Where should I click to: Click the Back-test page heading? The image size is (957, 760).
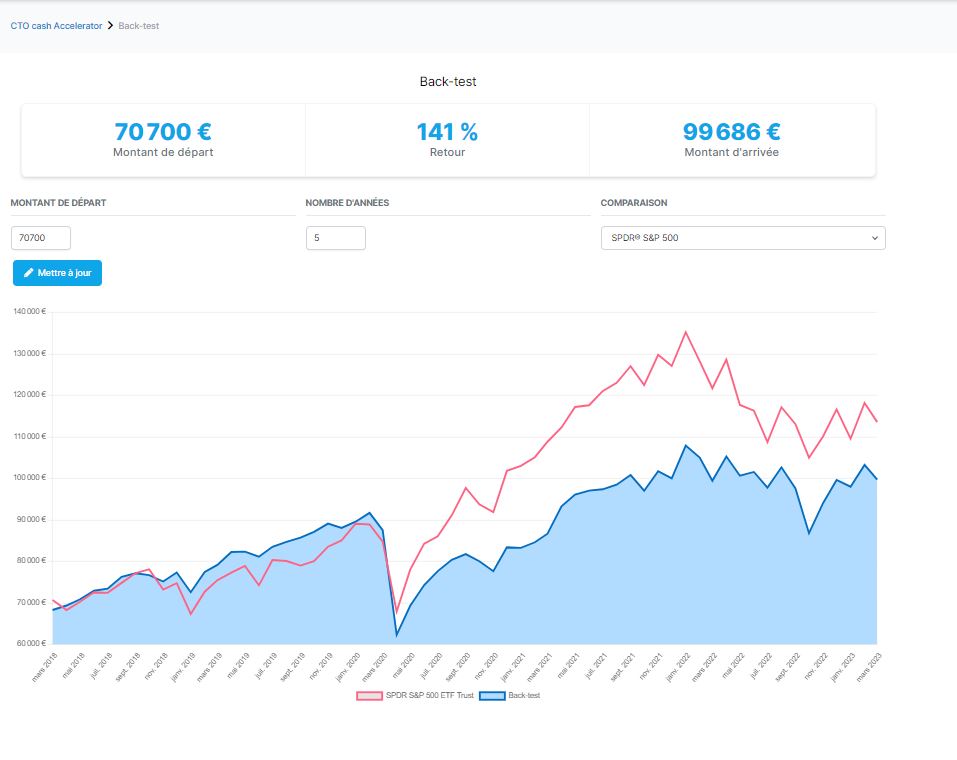point(448,82)
